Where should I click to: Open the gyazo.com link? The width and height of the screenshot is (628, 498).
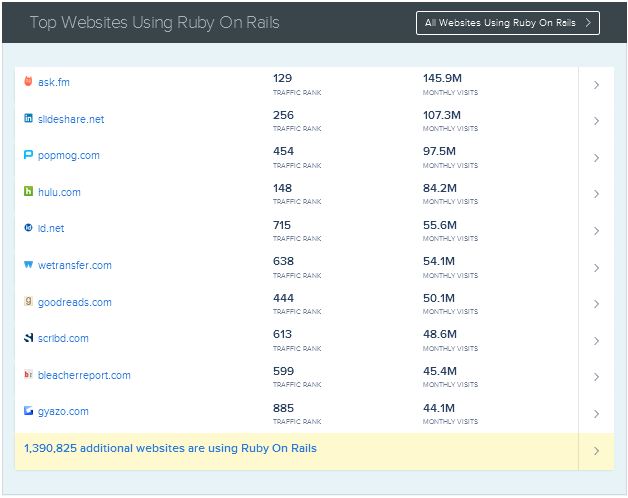tap(63, 411)
